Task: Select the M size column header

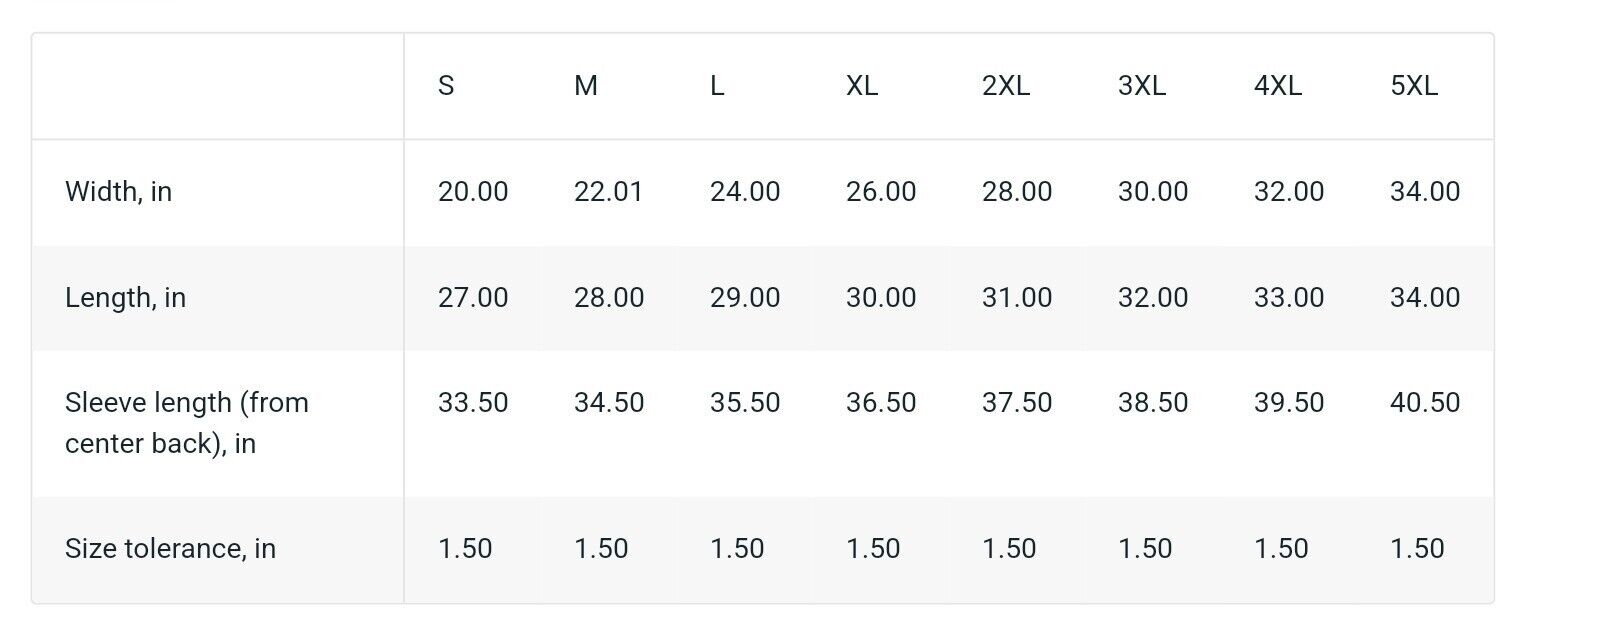Action: click(586, 86)
